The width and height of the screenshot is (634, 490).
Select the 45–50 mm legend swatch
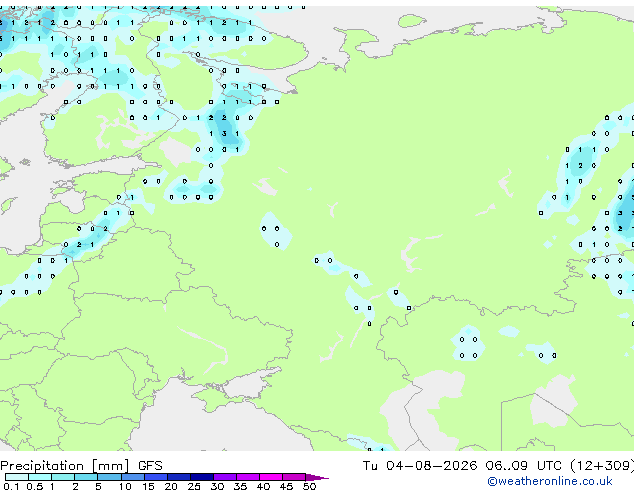click(x=294, y=477)
